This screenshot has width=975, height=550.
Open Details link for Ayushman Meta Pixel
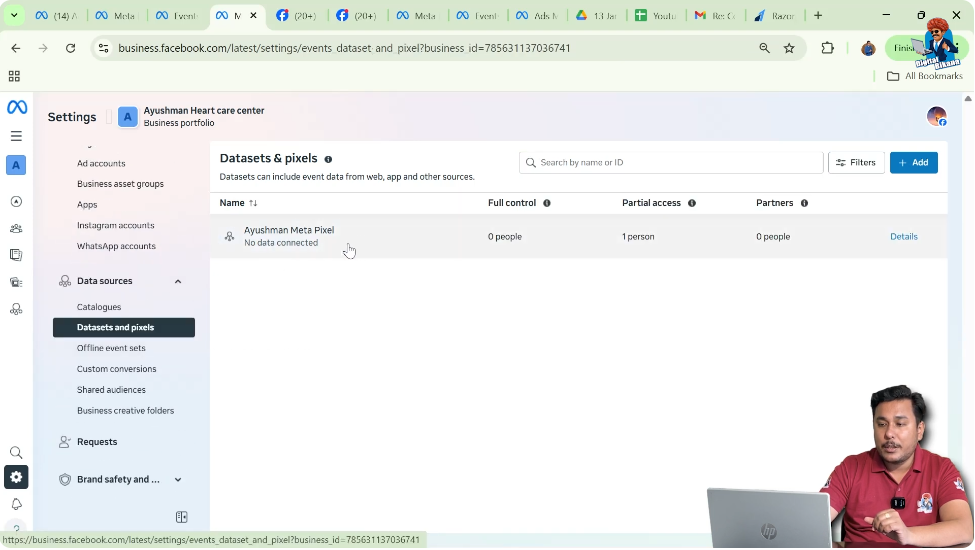click(903, 237)
